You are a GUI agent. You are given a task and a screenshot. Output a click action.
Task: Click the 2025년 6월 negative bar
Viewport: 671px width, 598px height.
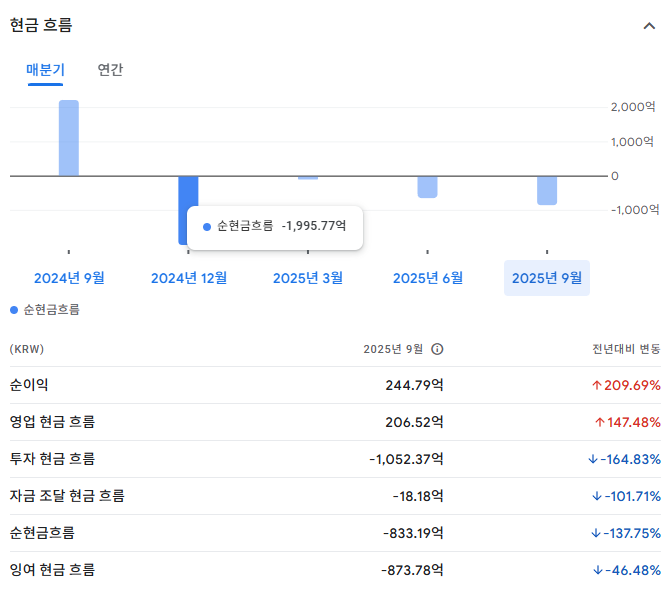[427, 187]
